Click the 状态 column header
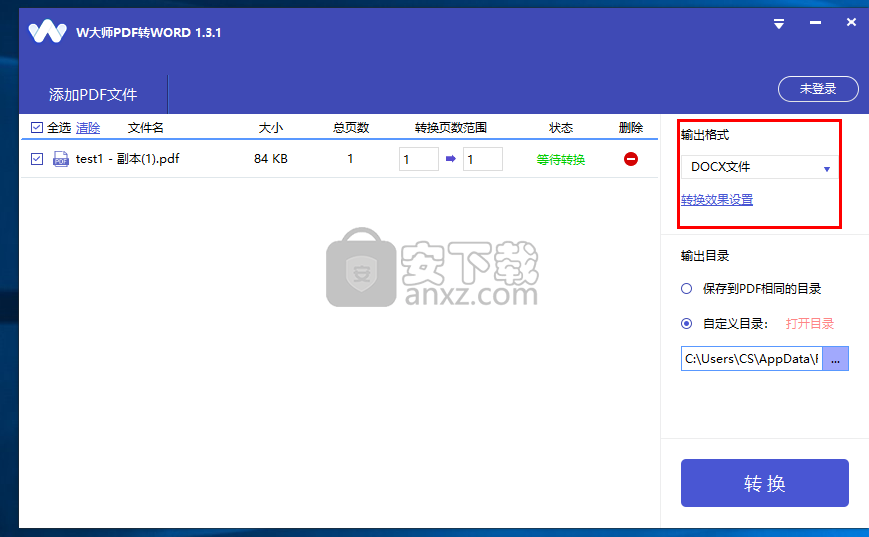869x537 pixels. point(561,128)
